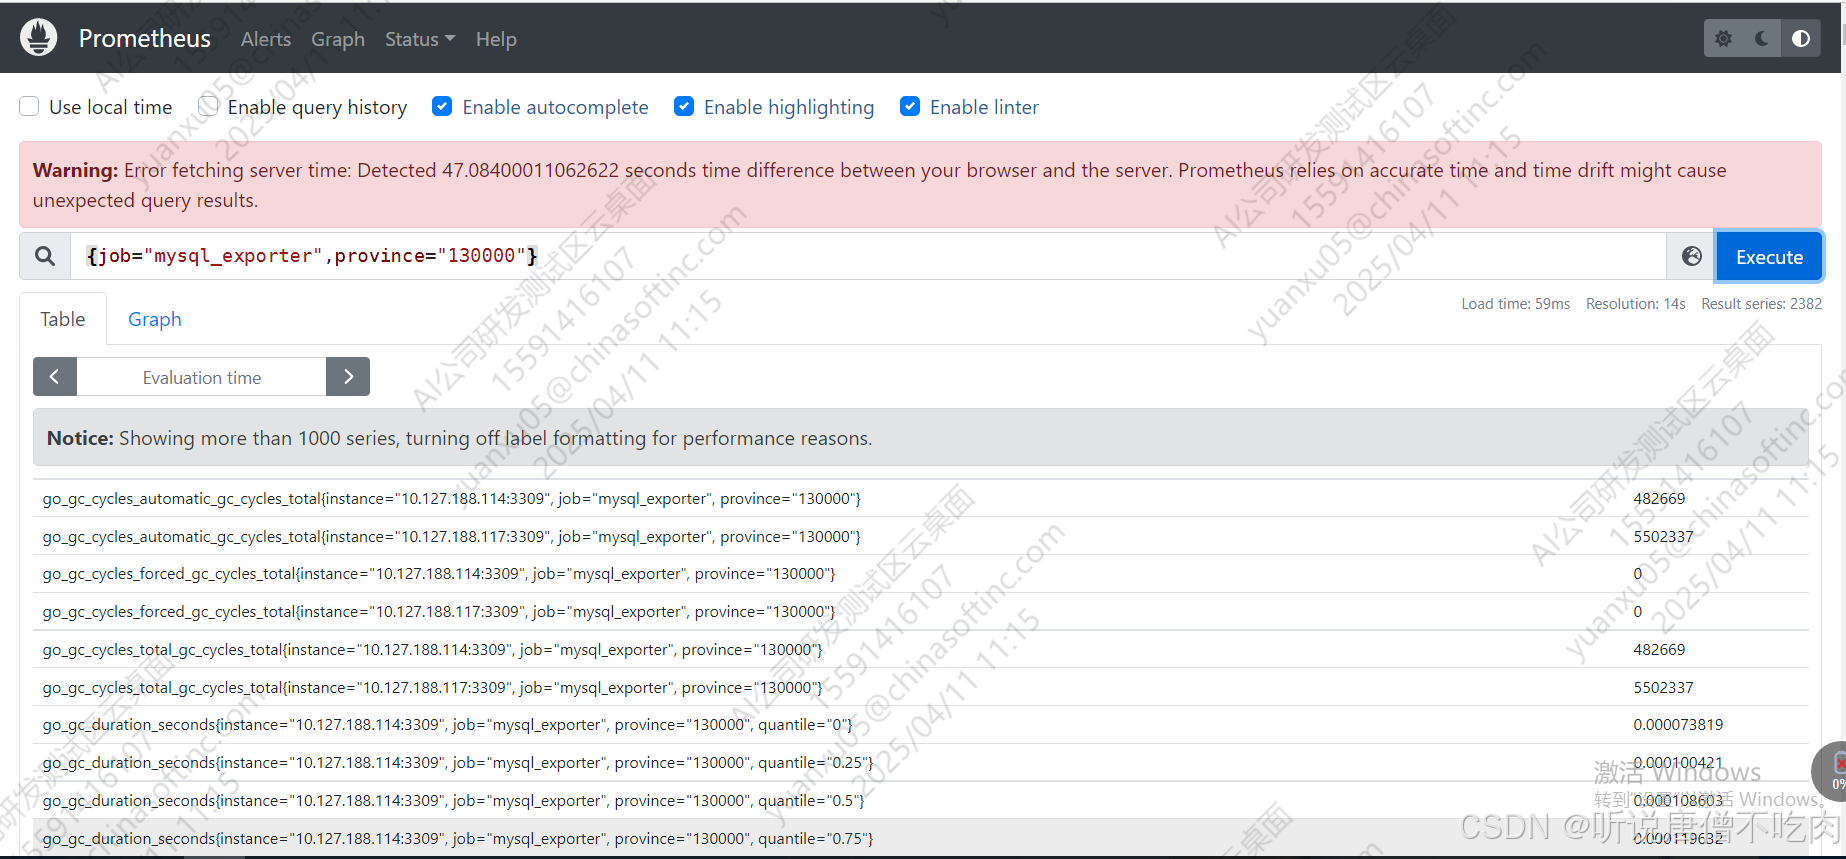
Task: Go to the Graph navigation item
Action: (x=338, y=39)
